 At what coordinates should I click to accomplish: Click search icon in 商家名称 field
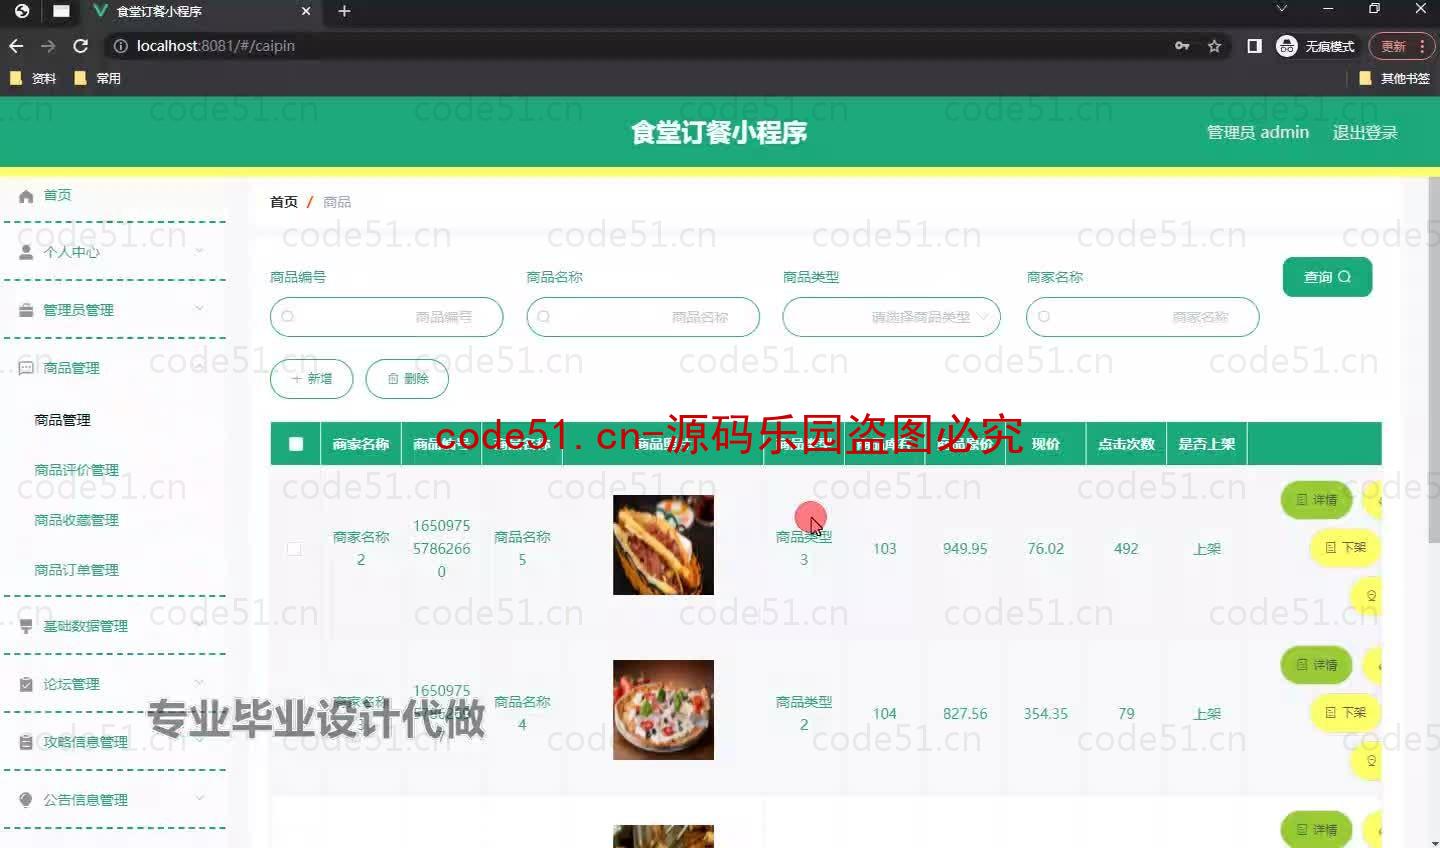(1044, 317)
